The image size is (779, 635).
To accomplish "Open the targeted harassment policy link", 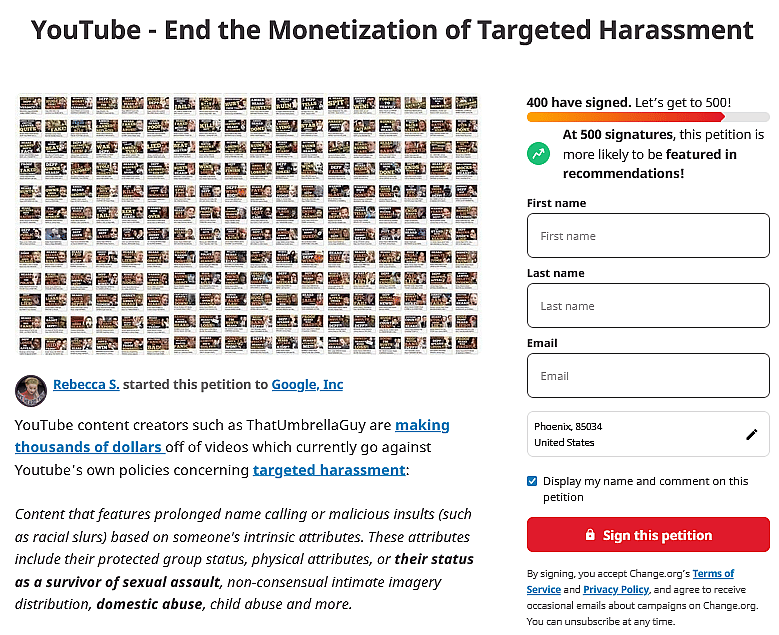I will [x=329, y=469].
